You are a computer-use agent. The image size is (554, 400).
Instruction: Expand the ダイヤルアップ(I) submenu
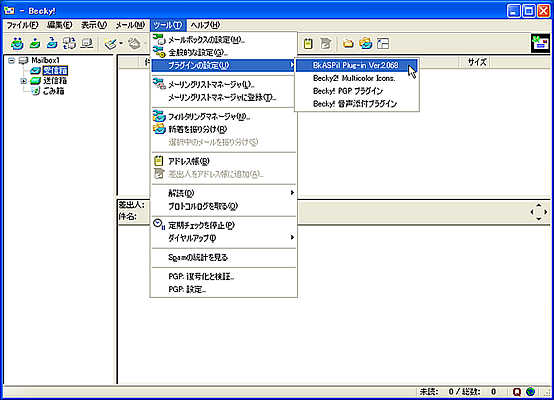223,237
